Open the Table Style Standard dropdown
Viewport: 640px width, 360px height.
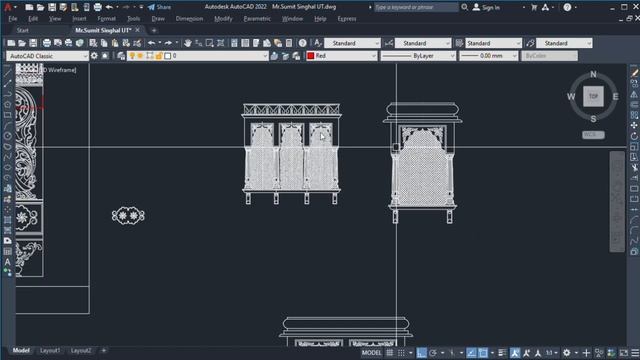493,43
